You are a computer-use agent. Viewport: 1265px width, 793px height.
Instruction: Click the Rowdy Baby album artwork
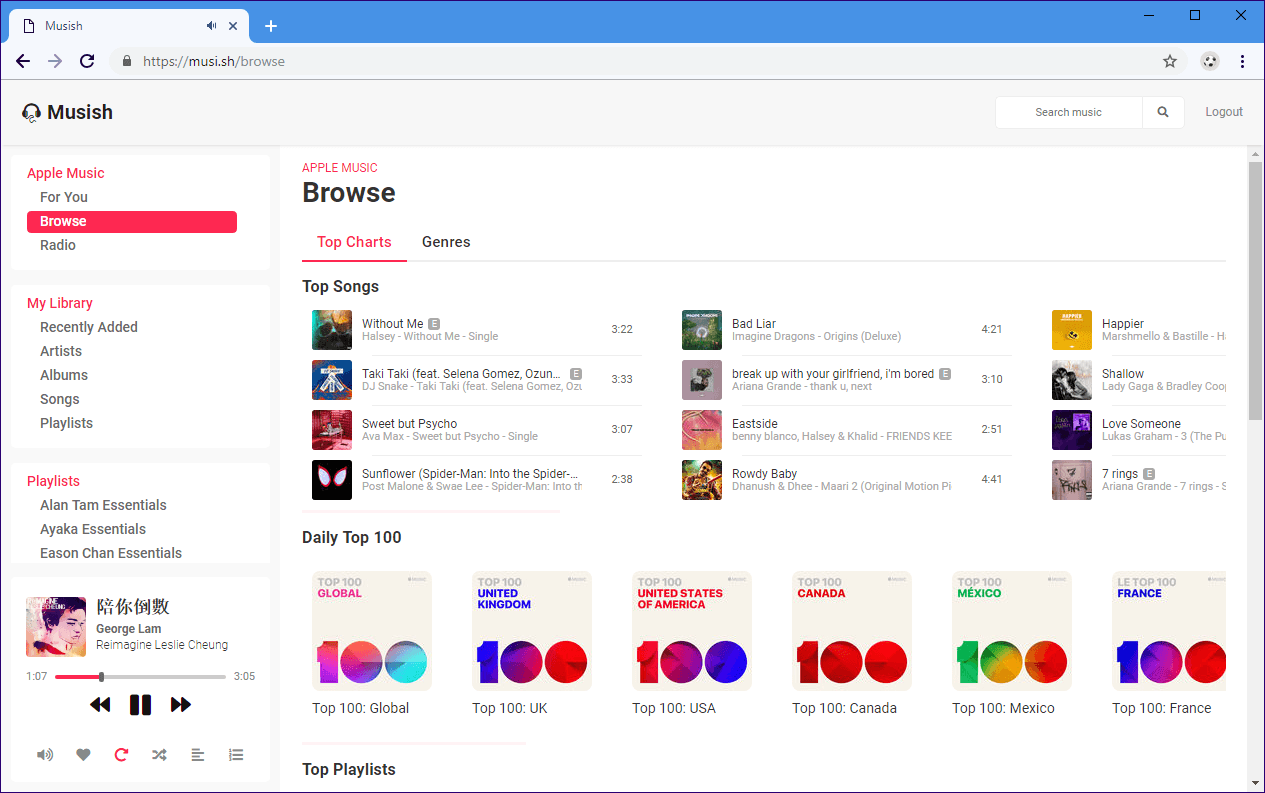[702, 480]
